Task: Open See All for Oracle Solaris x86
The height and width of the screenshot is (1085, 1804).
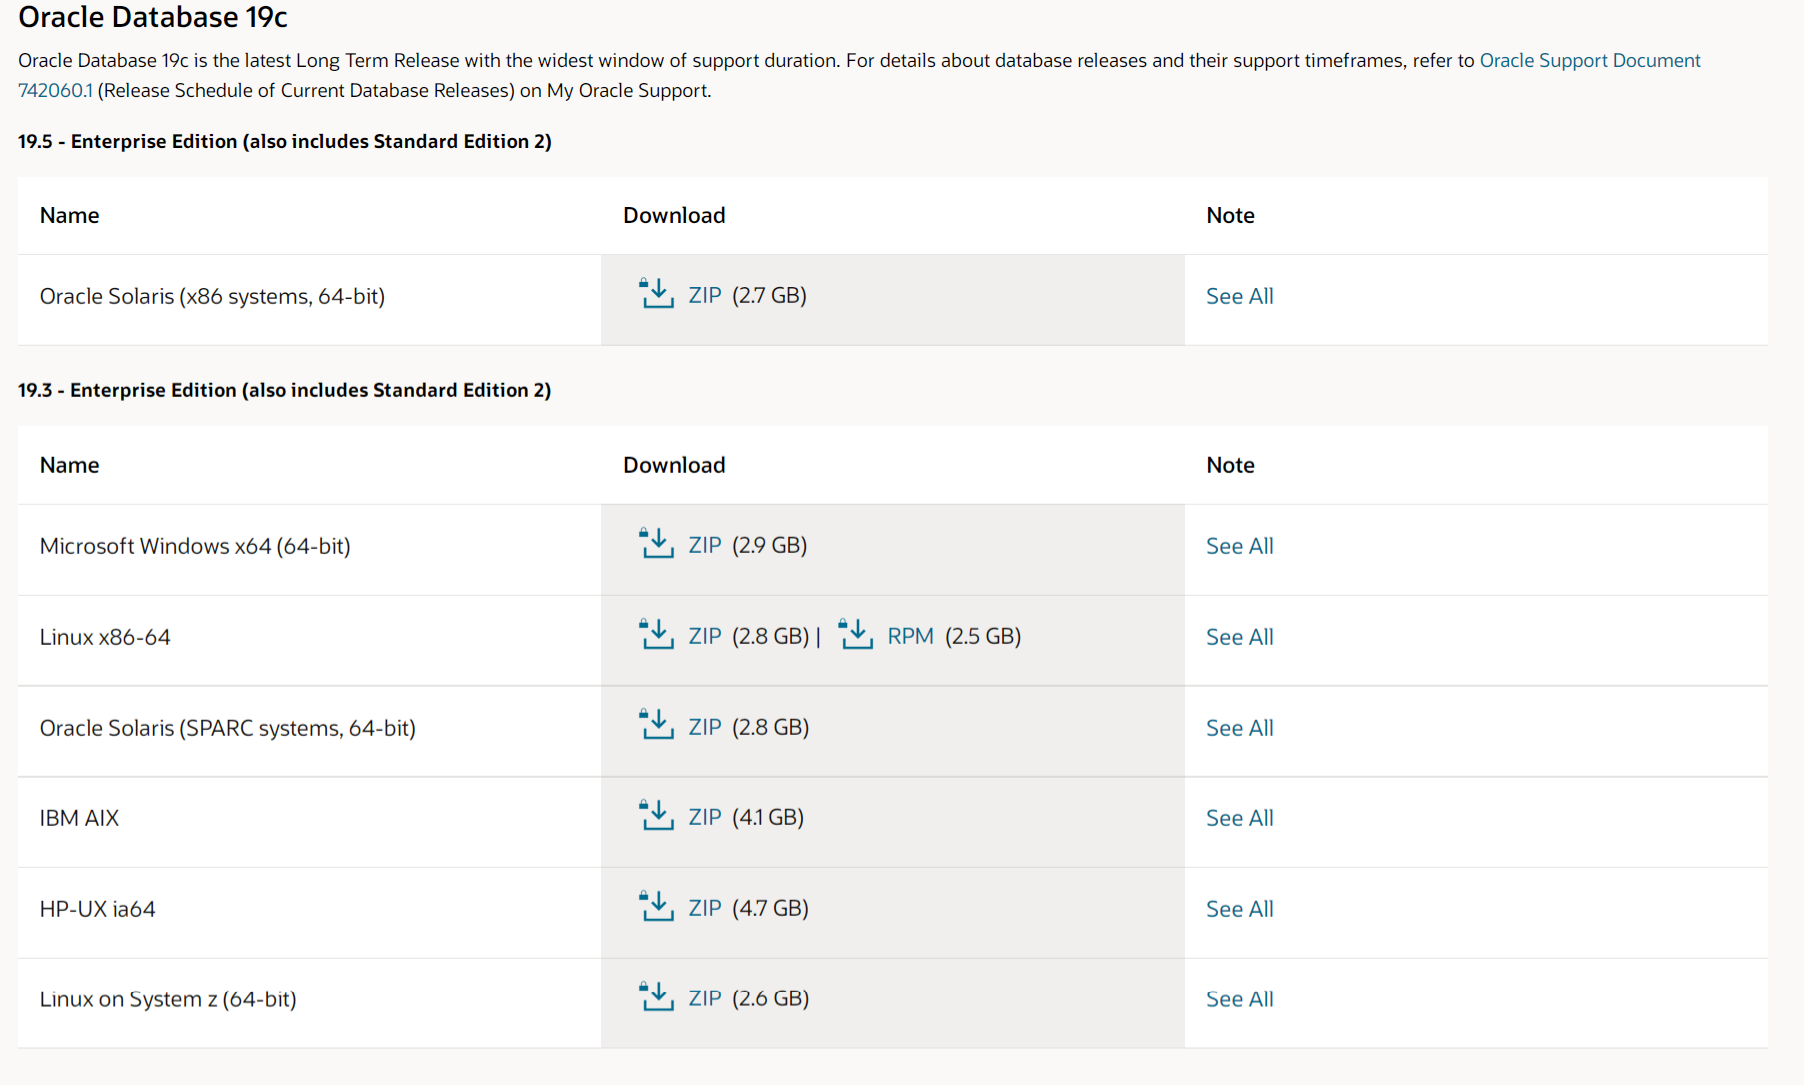Action: tap(1239, 296)
